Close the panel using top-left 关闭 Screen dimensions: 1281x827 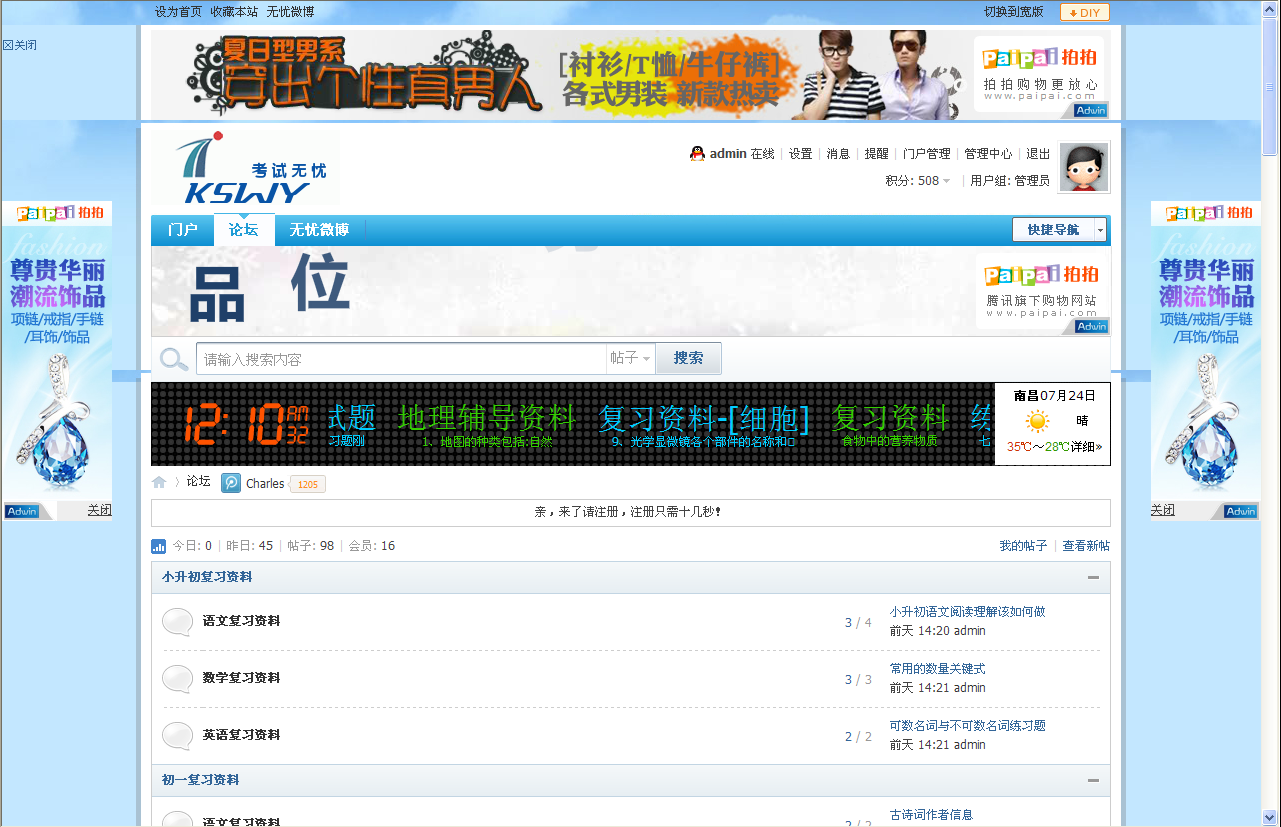pyautogui.click(x=20, y=45)
